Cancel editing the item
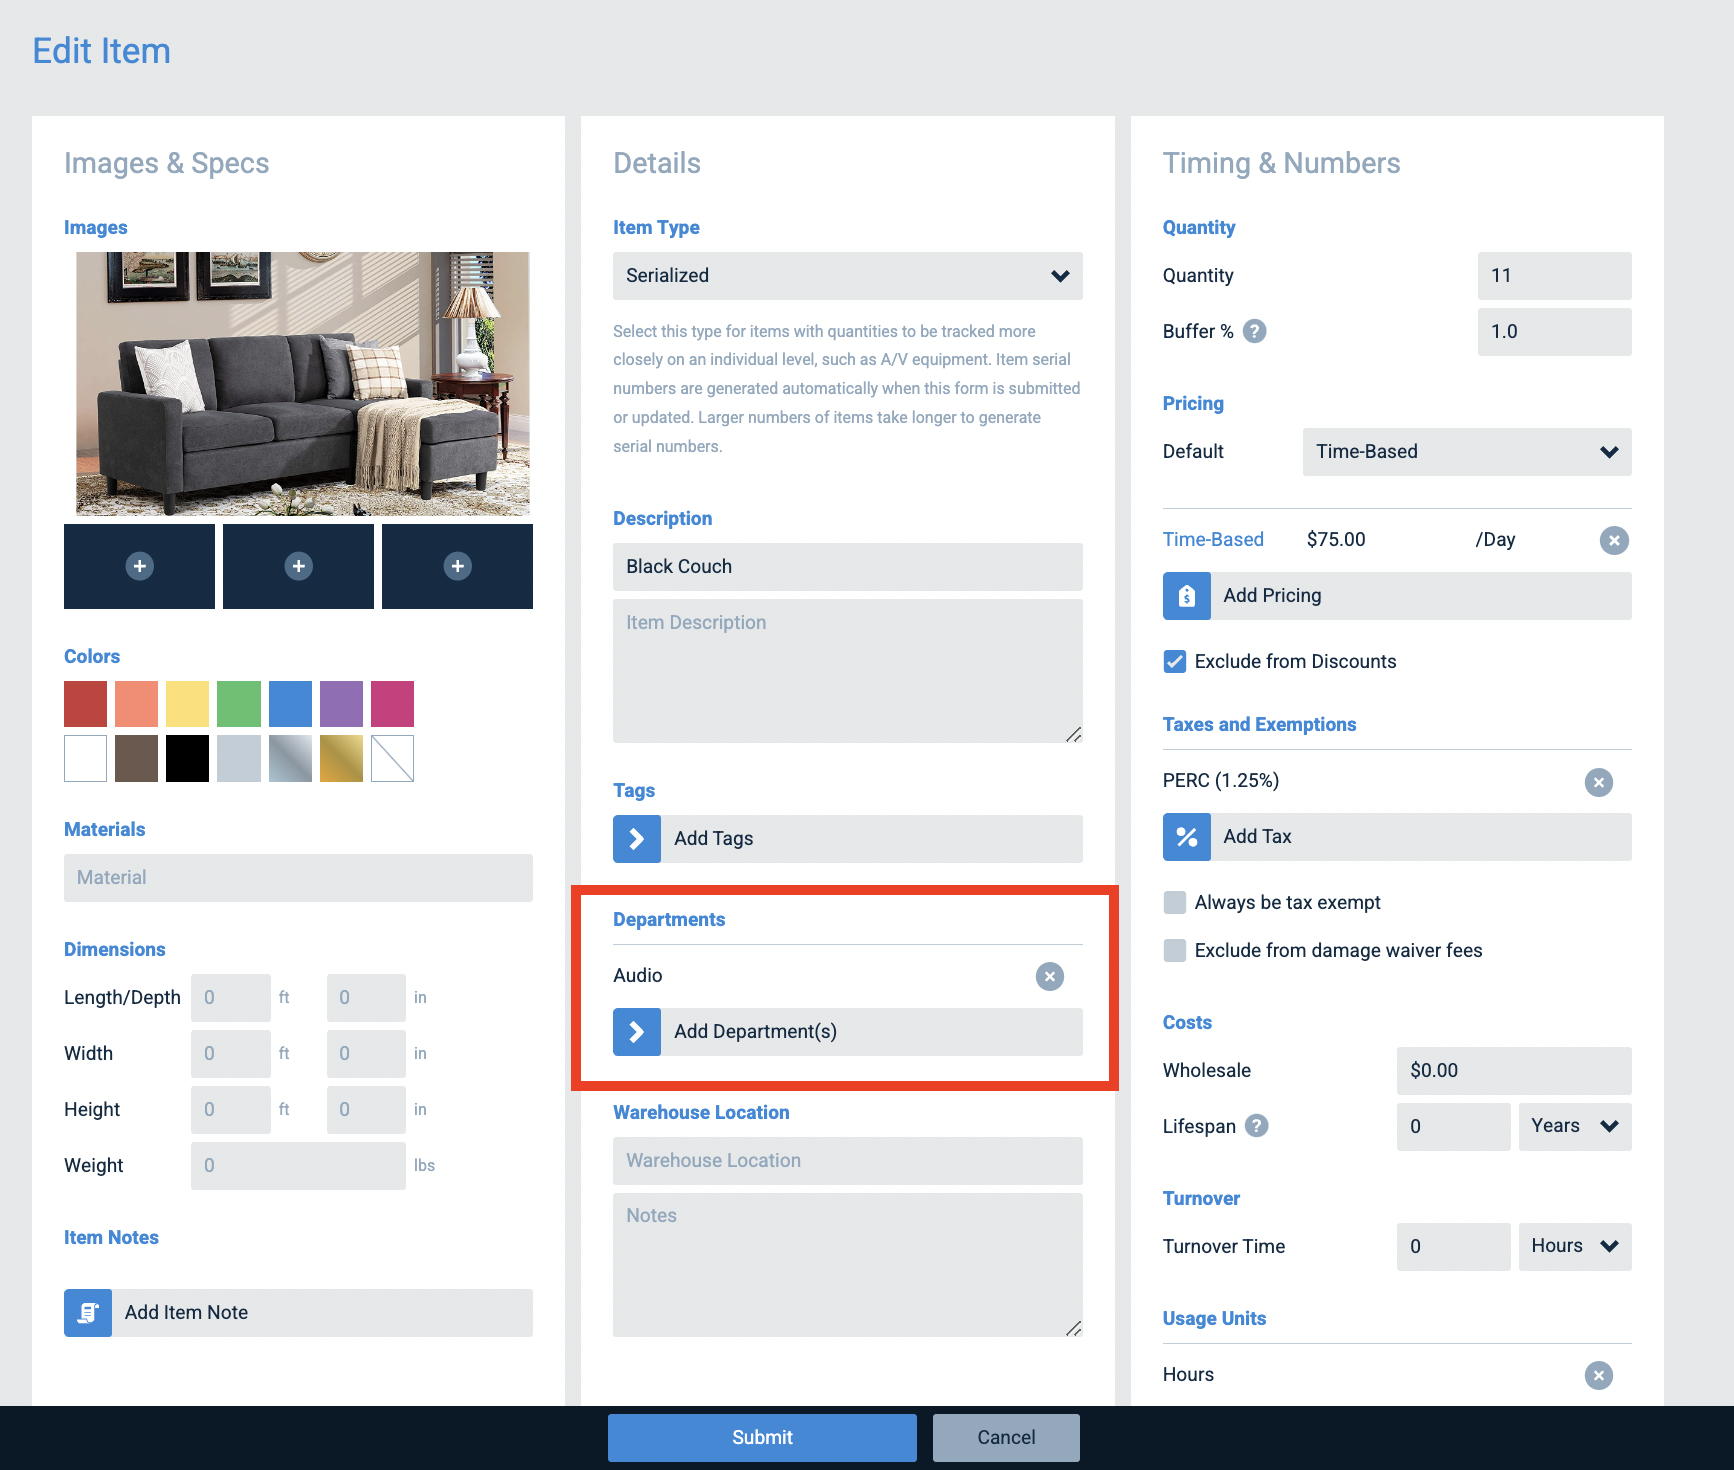This screenshot has height=1470, width=1734. point(1005,1437)
